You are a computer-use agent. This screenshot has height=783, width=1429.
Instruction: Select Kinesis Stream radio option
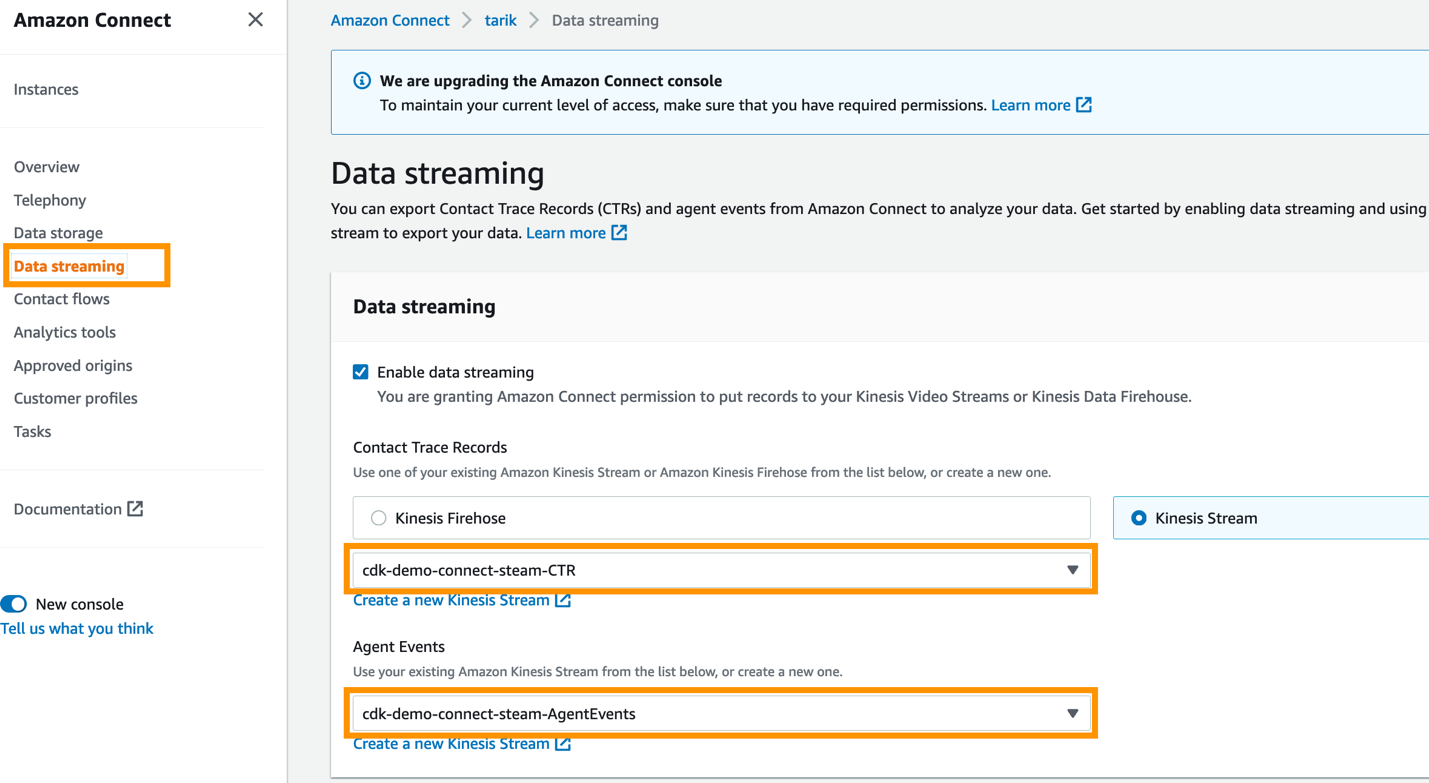1138,518
